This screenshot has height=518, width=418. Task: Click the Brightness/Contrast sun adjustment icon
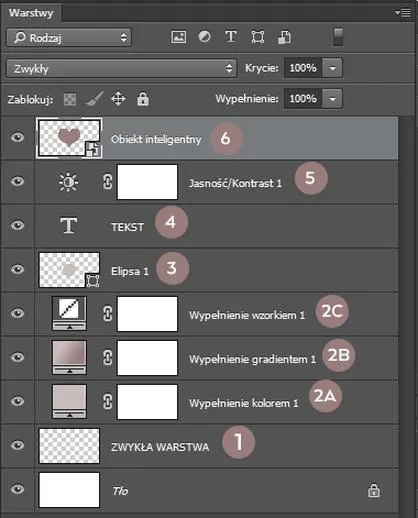click(x=68, y=182)
